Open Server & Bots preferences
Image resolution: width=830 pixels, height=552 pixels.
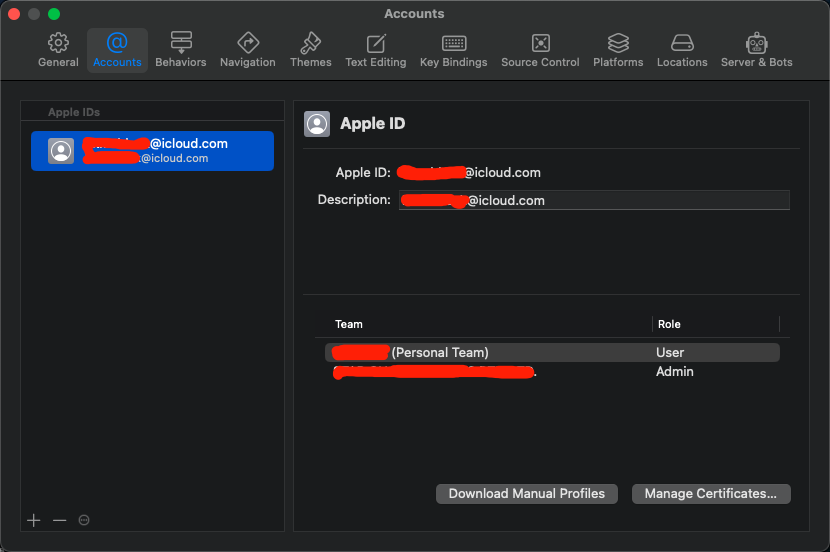click(x=756, y=51)
